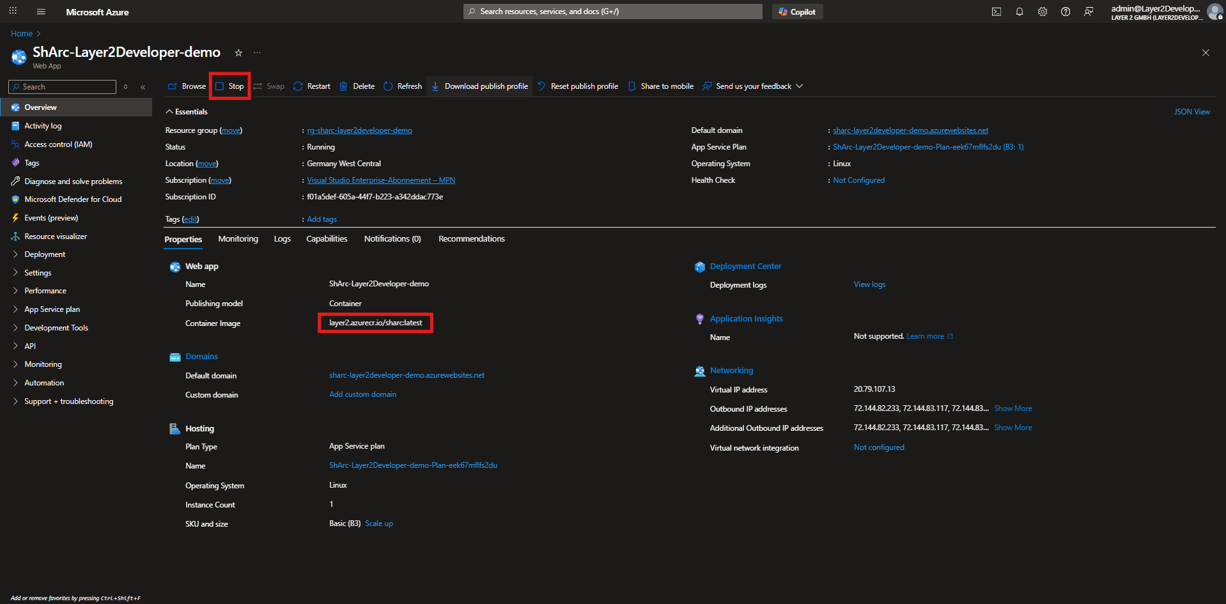Viewport: 1226px width, 604px height.
Task: Collapse the Essentials section
Action: pos(169,112)
